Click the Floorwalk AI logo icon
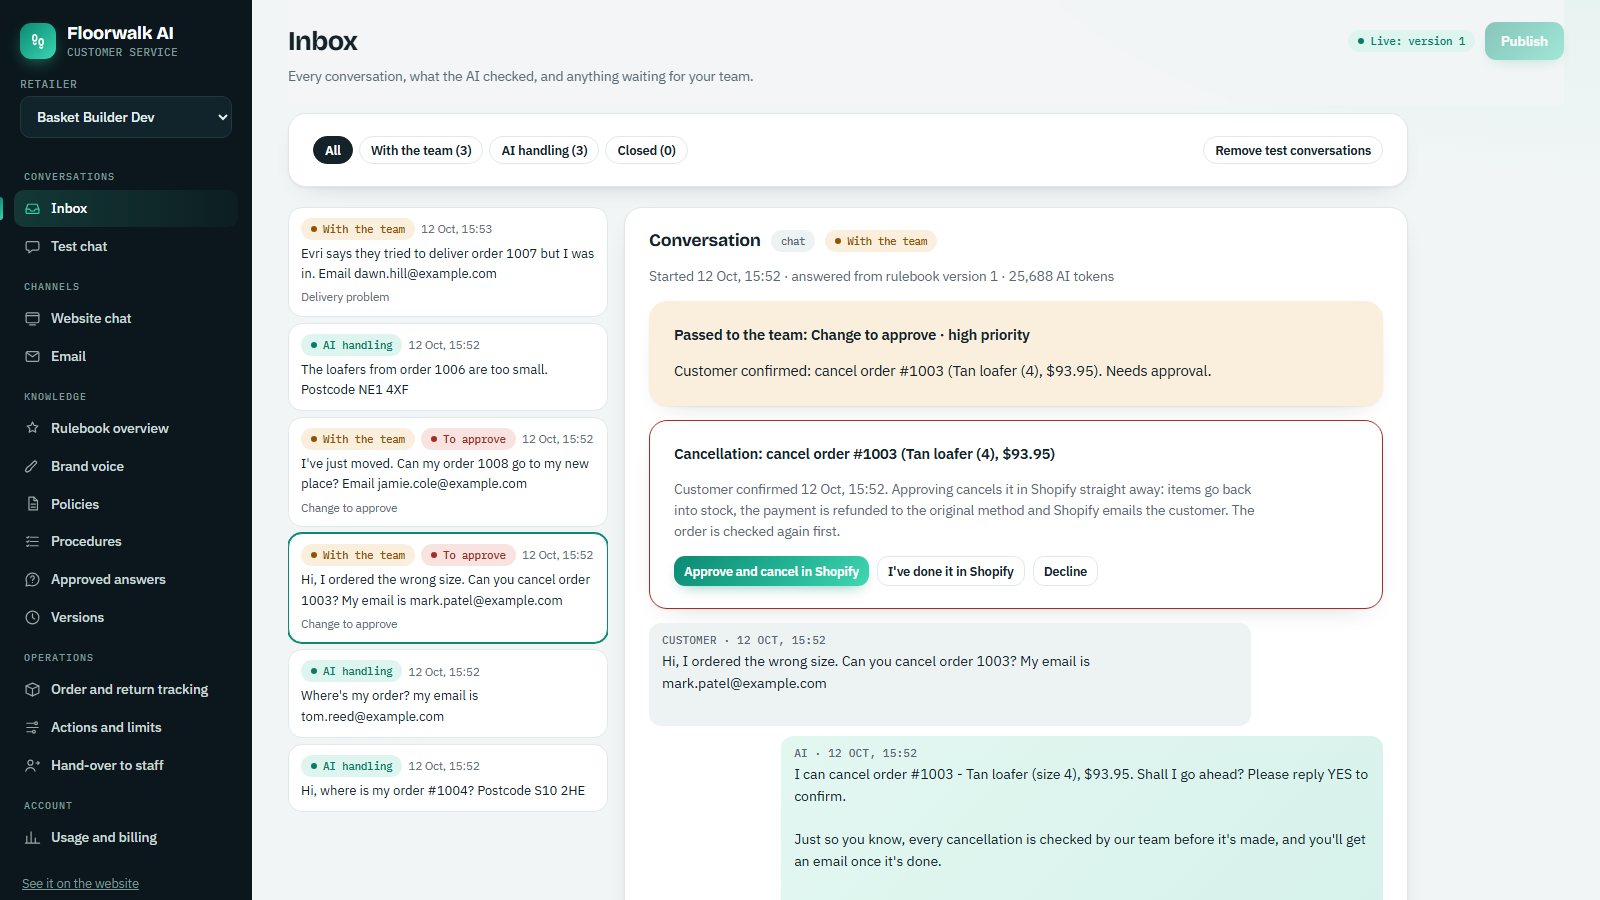This screenshot has width=1600, height=900. [x=38, y=41]
